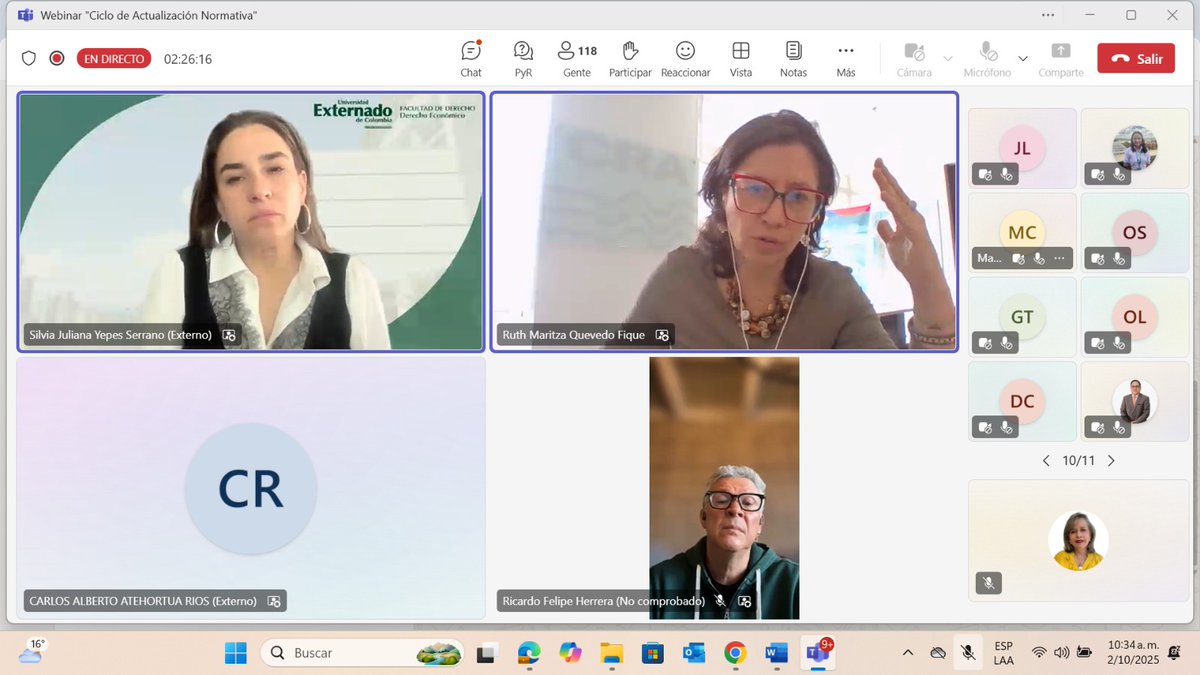The image size is (1200, 675).
Task: Click screen share icon beside Silvia's name
Action: point(229,335)
